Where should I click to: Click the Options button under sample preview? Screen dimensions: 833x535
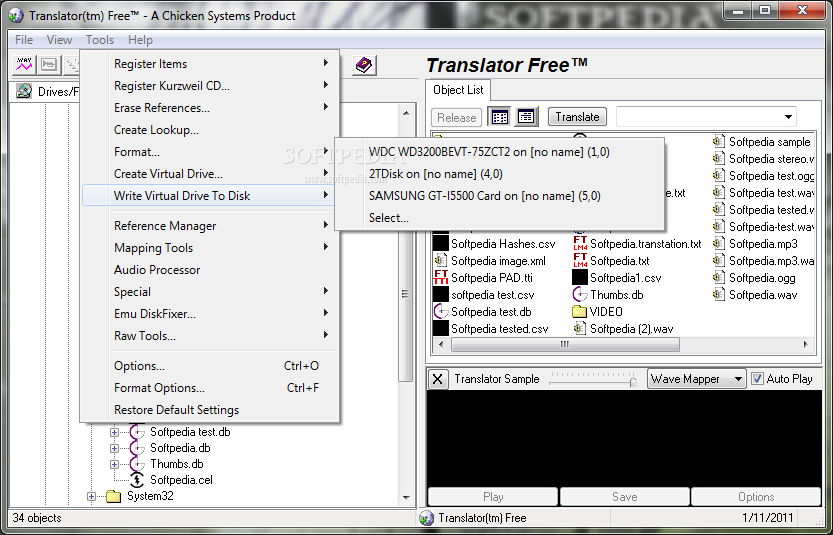click(756, 497)
